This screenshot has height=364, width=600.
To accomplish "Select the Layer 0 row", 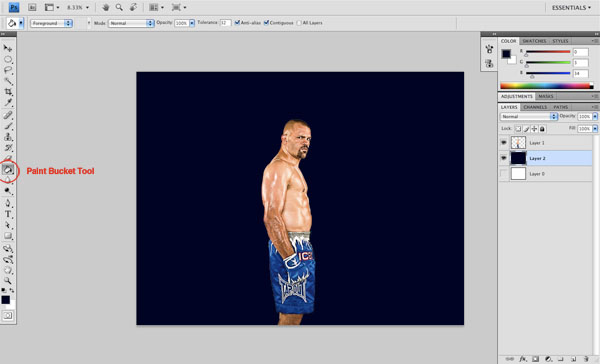I will [546, 173].
